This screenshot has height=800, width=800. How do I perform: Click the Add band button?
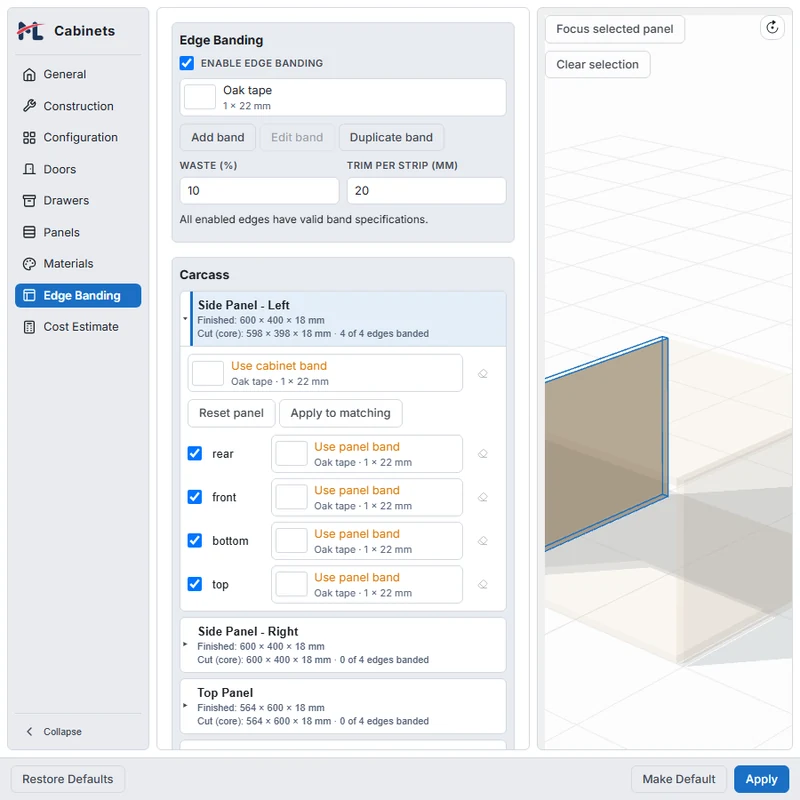[x=218, y=138]
